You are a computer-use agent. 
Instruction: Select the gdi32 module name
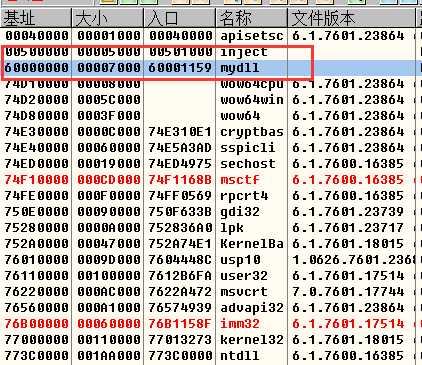tap(240, 212)
